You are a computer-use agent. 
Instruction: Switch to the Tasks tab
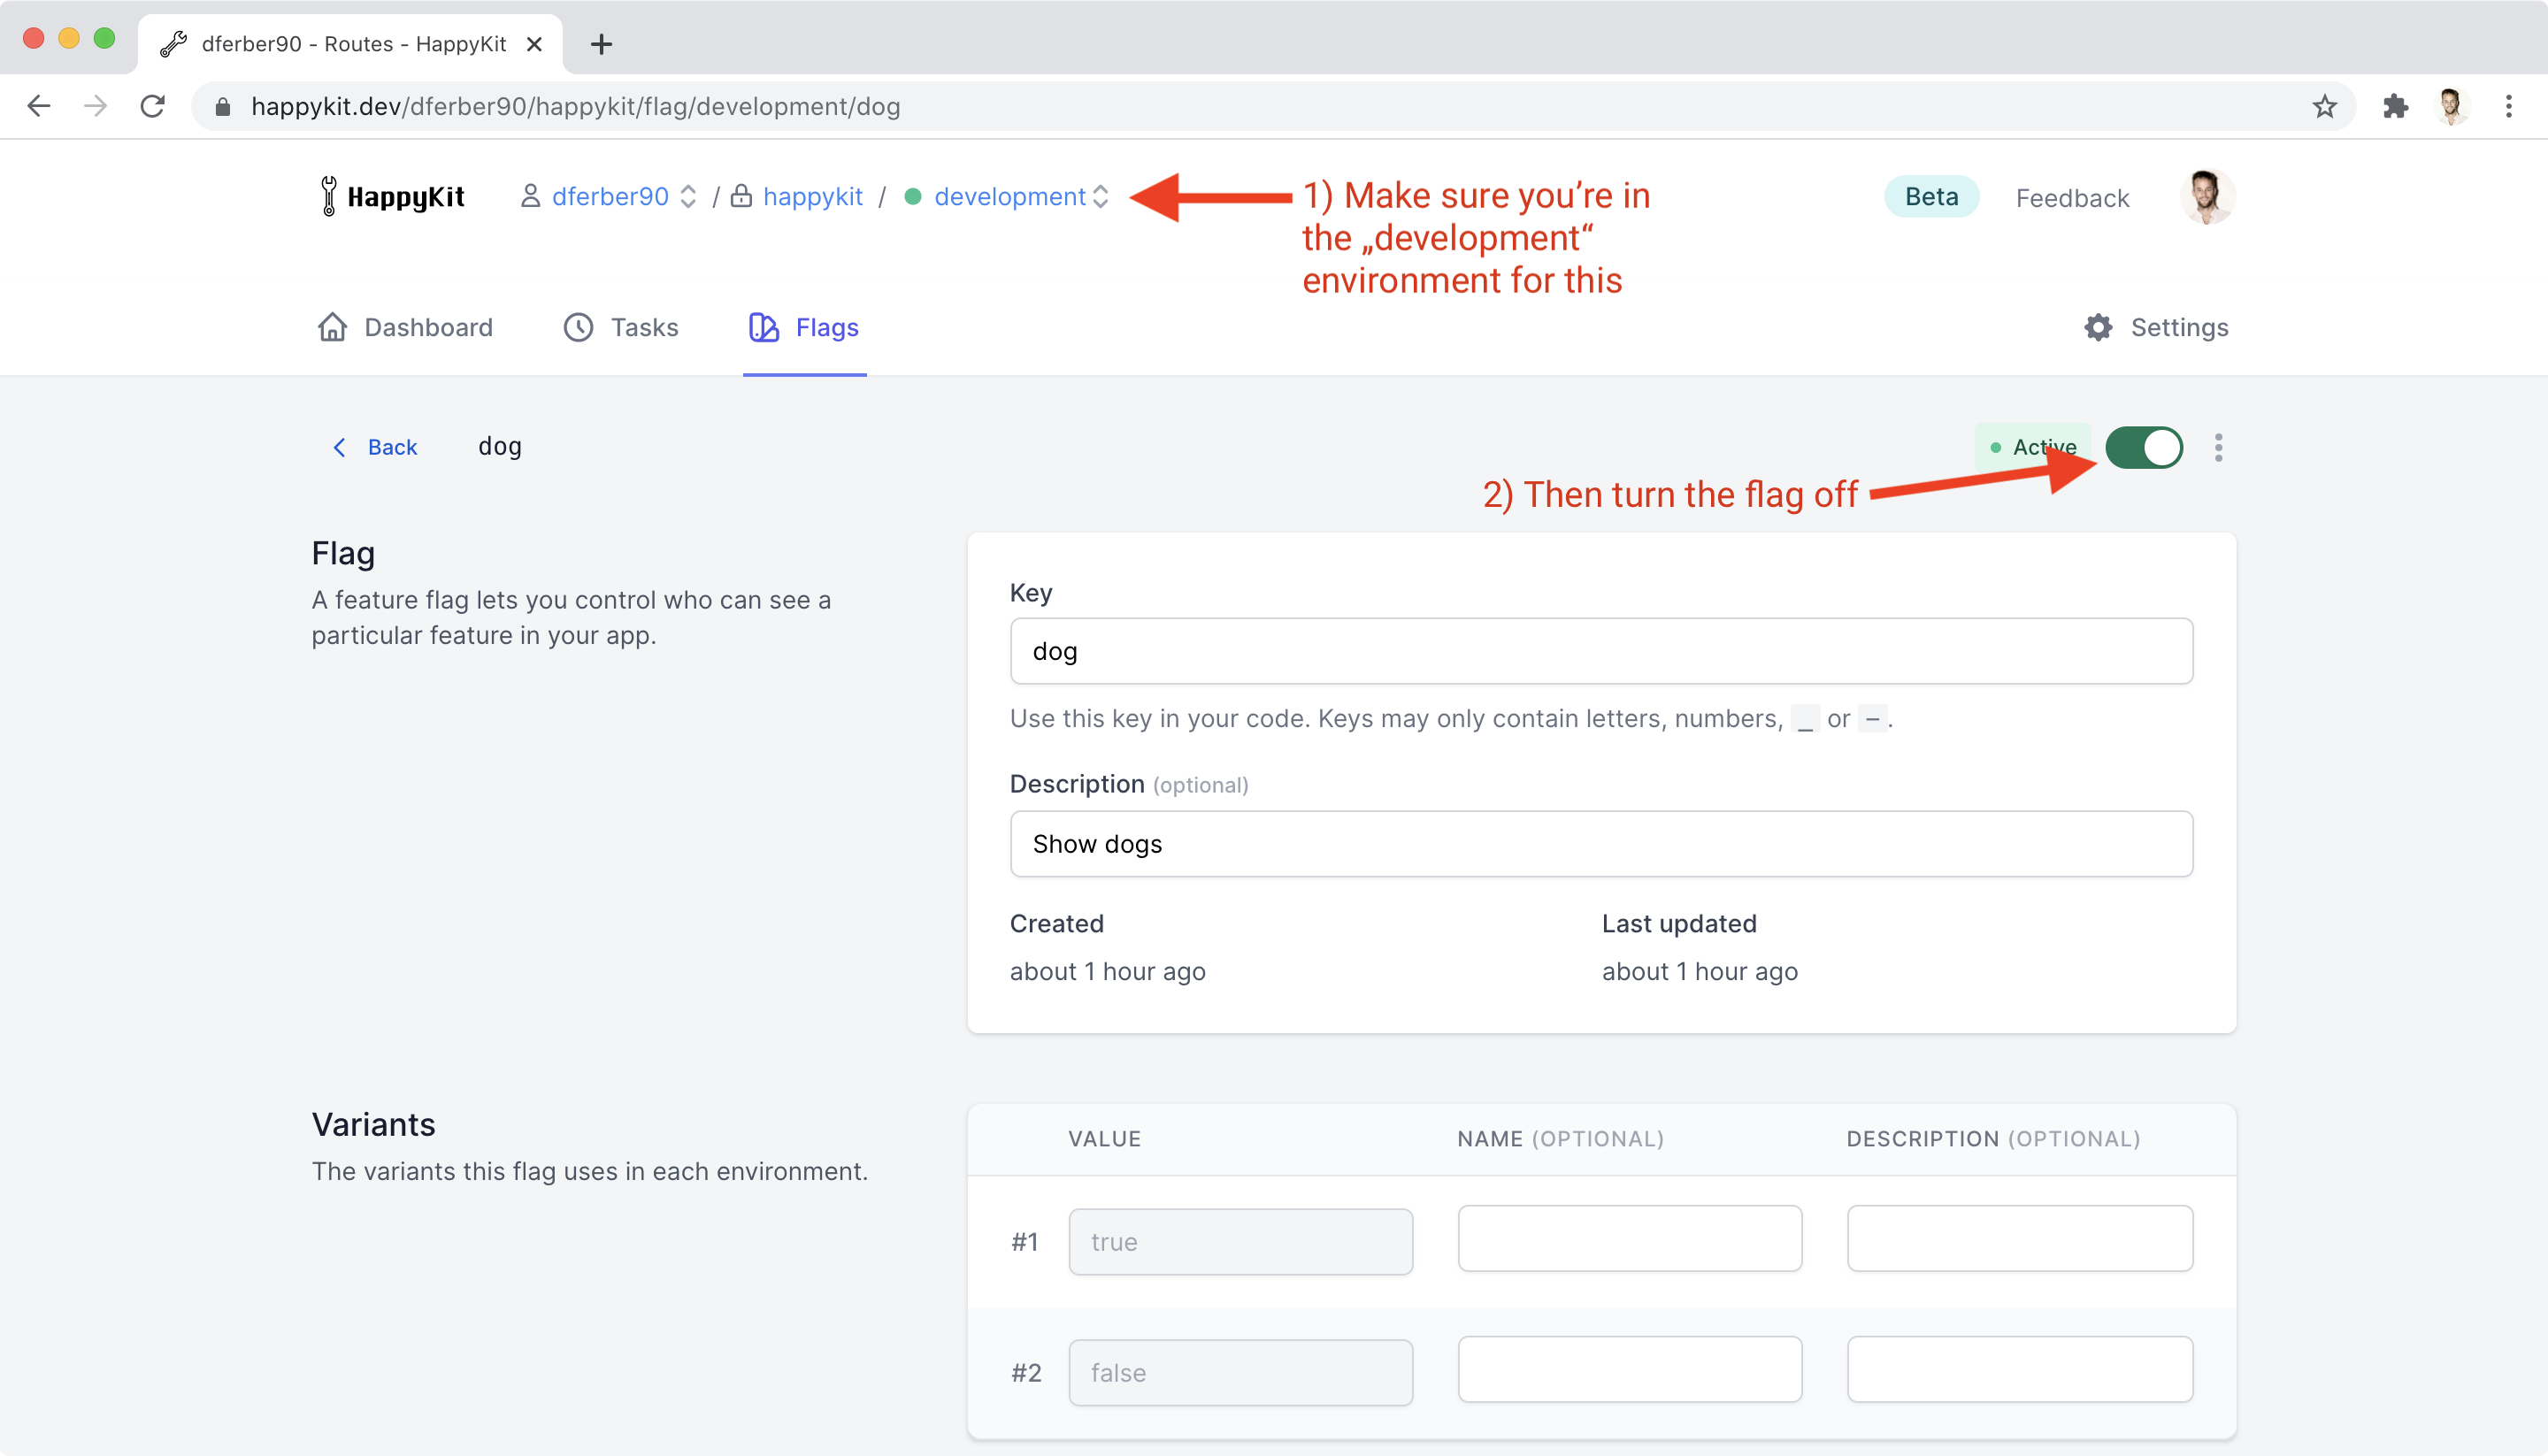click(x=620, y=327)
